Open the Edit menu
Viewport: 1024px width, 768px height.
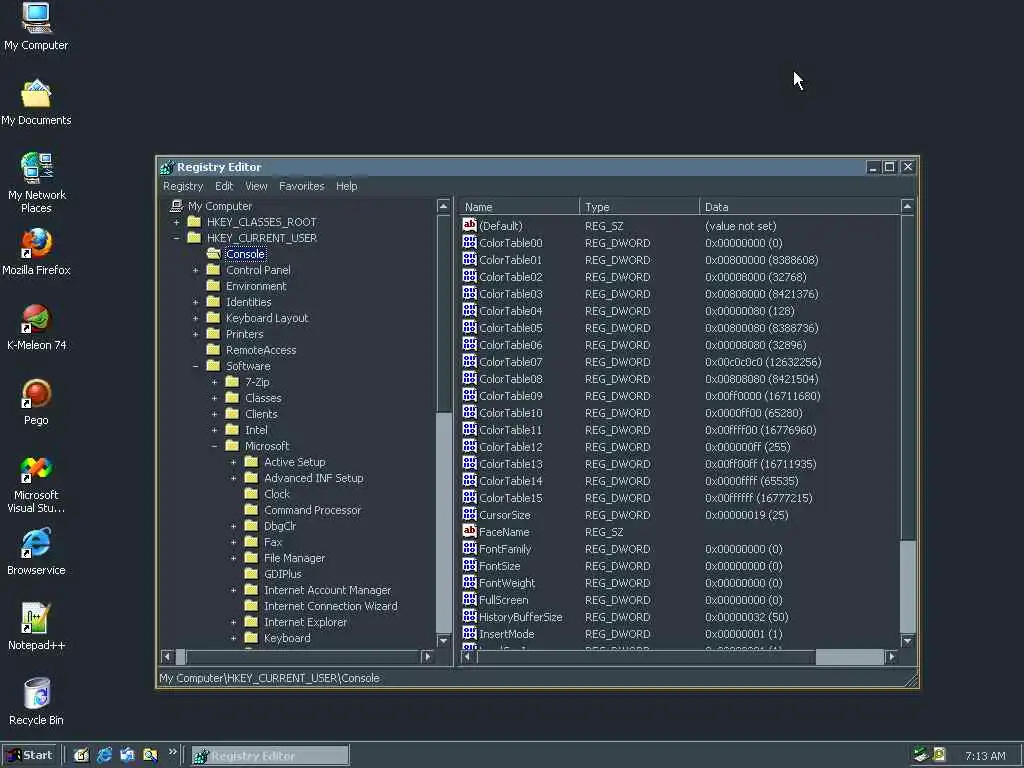224,186
